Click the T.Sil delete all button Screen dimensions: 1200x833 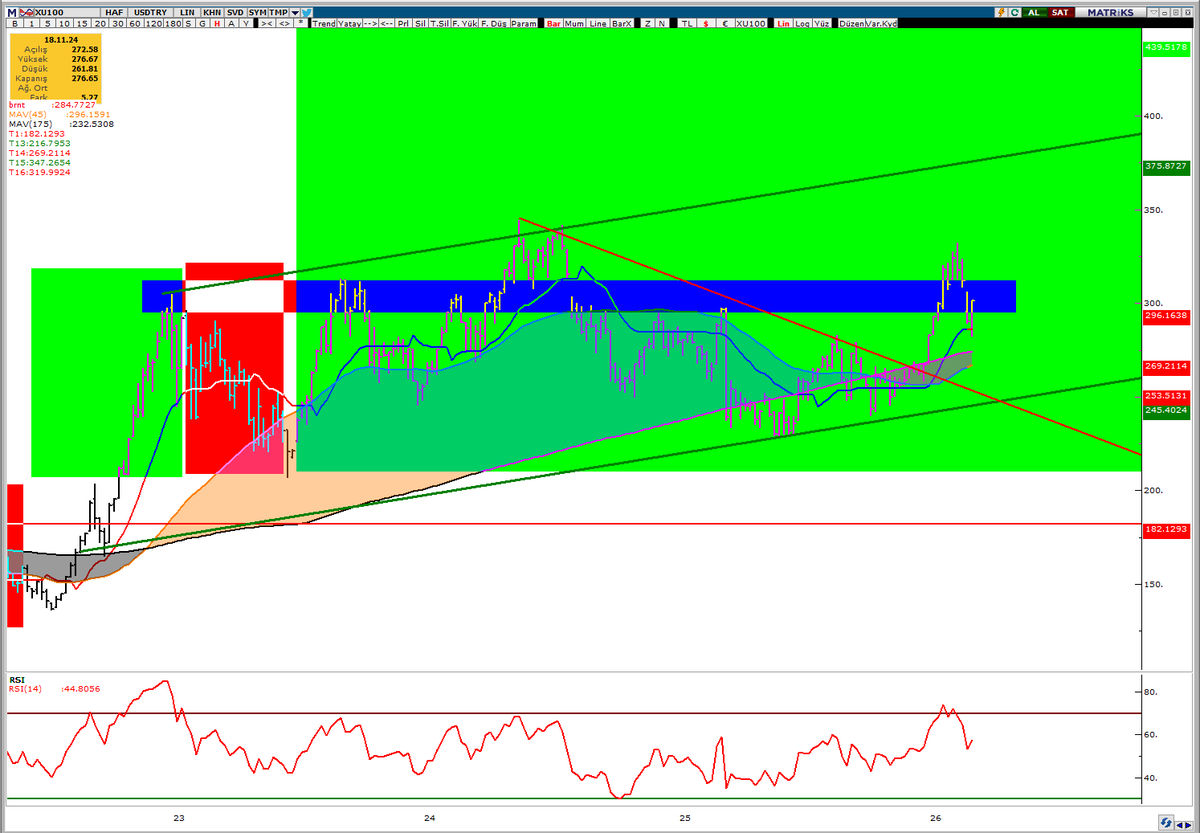point(440,23)
